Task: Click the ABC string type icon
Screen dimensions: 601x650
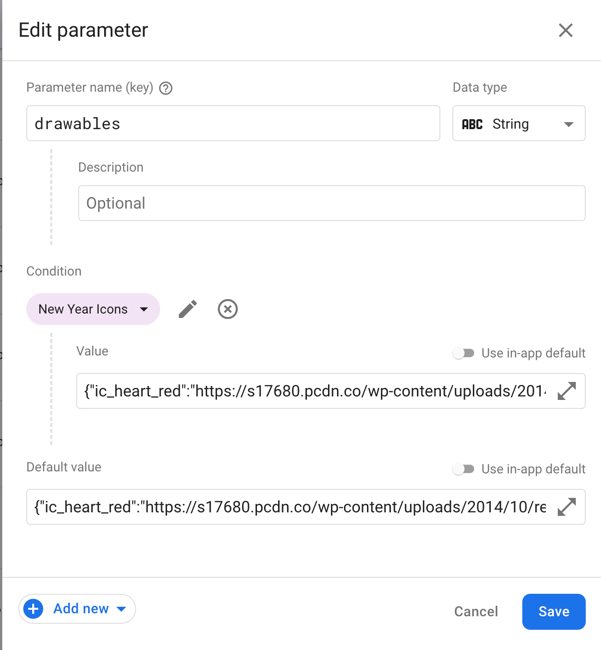Action: pyautogui.click(x=472, y=124)
